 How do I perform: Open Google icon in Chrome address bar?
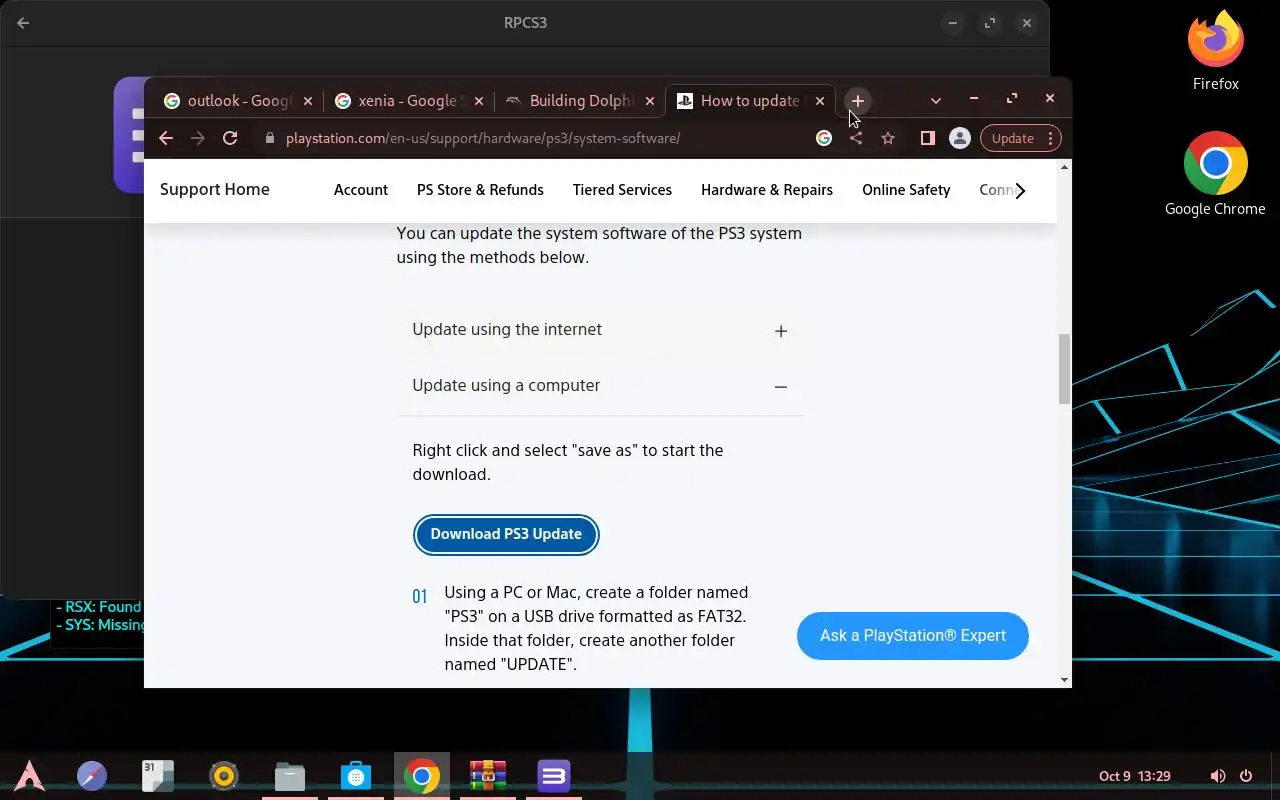pos(824,138)
